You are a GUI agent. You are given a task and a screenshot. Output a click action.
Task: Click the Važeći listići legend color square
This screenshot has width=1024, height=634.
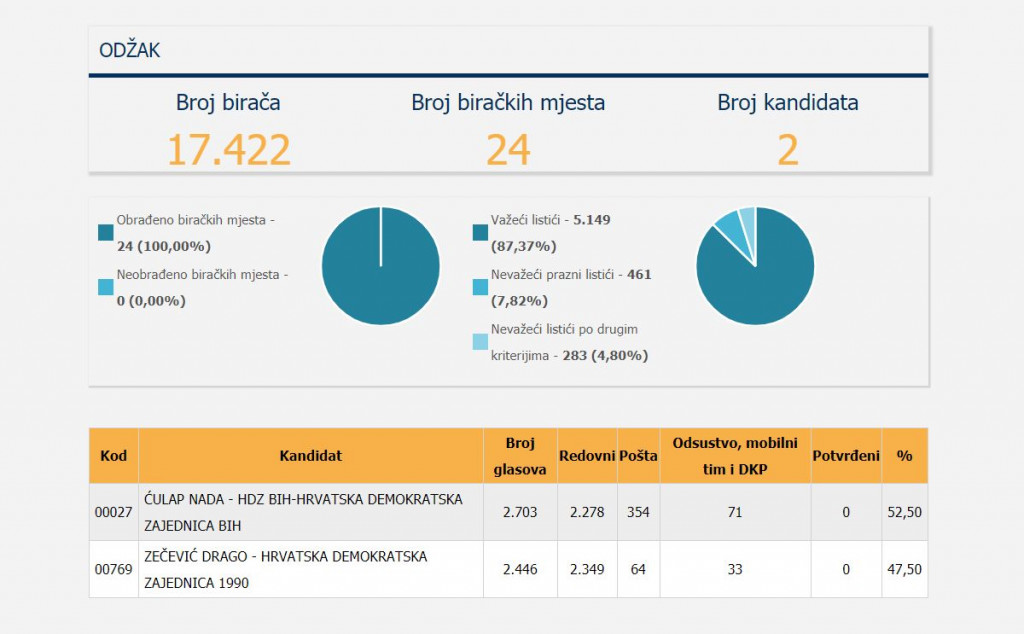[x=480, y=233]
